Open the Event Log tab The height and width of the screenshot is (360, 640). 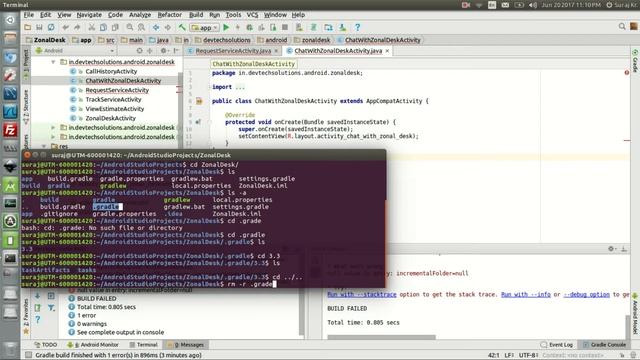coord(557,344)
